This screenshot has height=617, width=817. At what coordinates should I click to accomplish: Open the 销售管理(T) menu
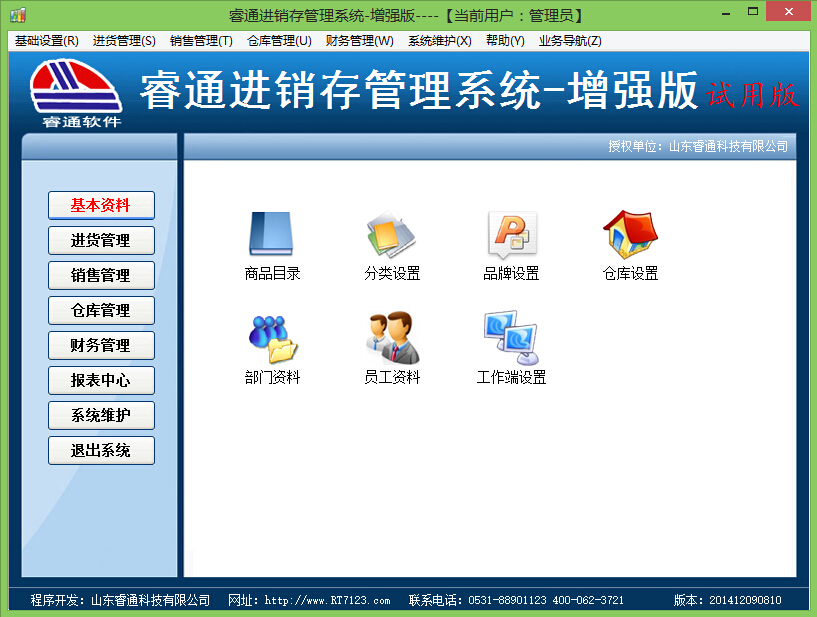pyautogui.click(x=201, y=41)
